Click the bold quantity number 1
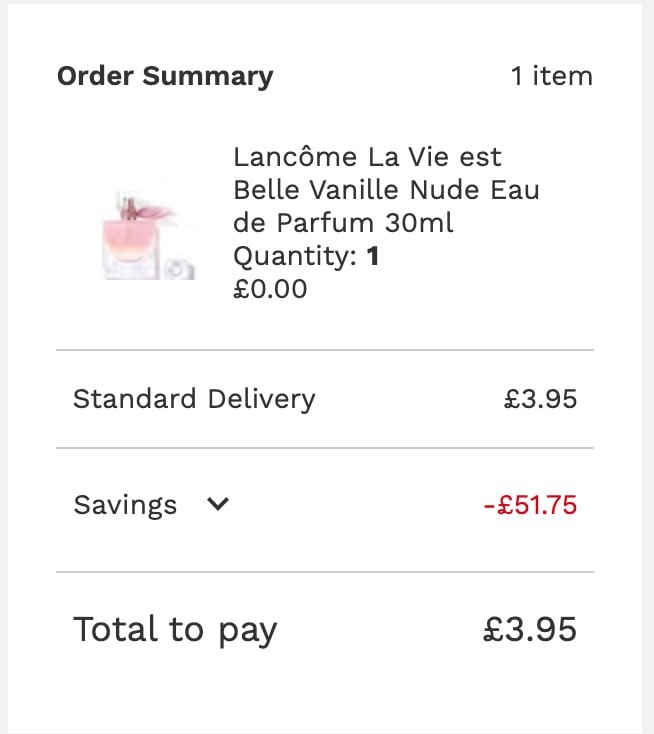The width and height of the screenshot is (654, 734). 373,256
